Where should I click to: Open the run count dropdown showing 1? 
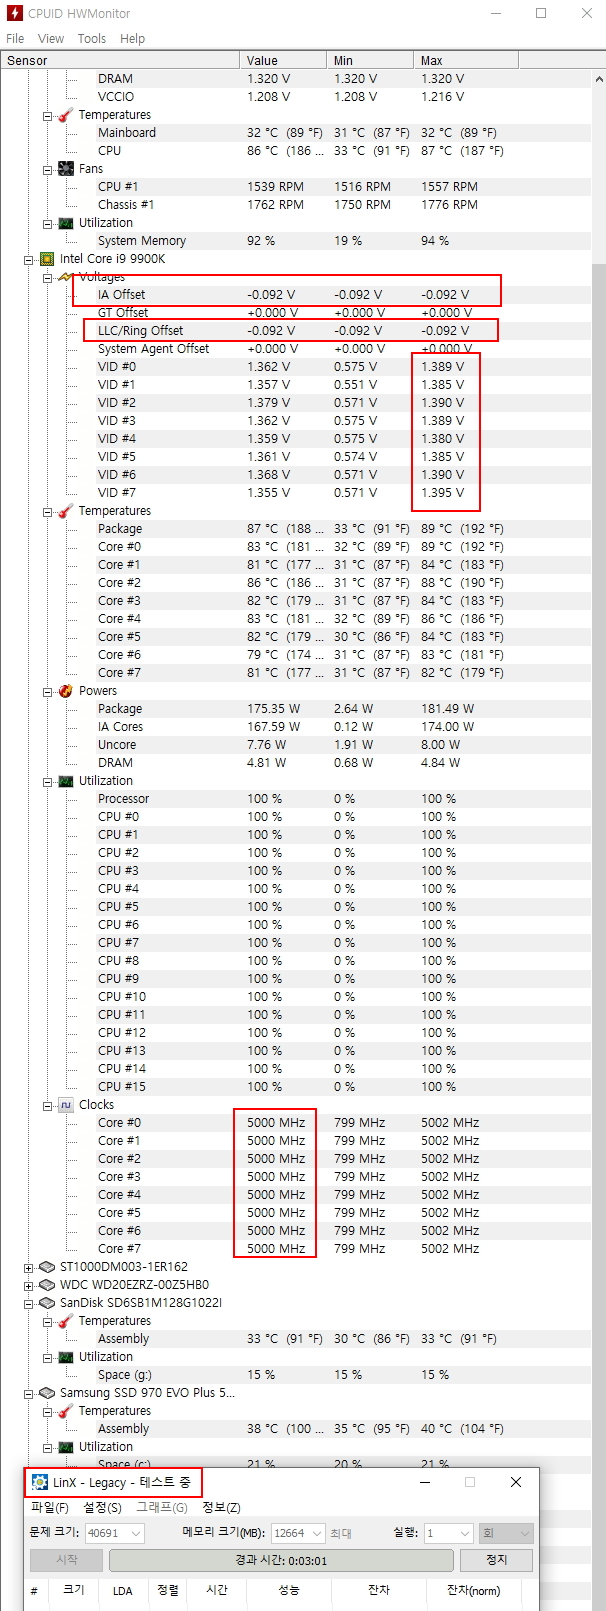tap(464, 1533)
